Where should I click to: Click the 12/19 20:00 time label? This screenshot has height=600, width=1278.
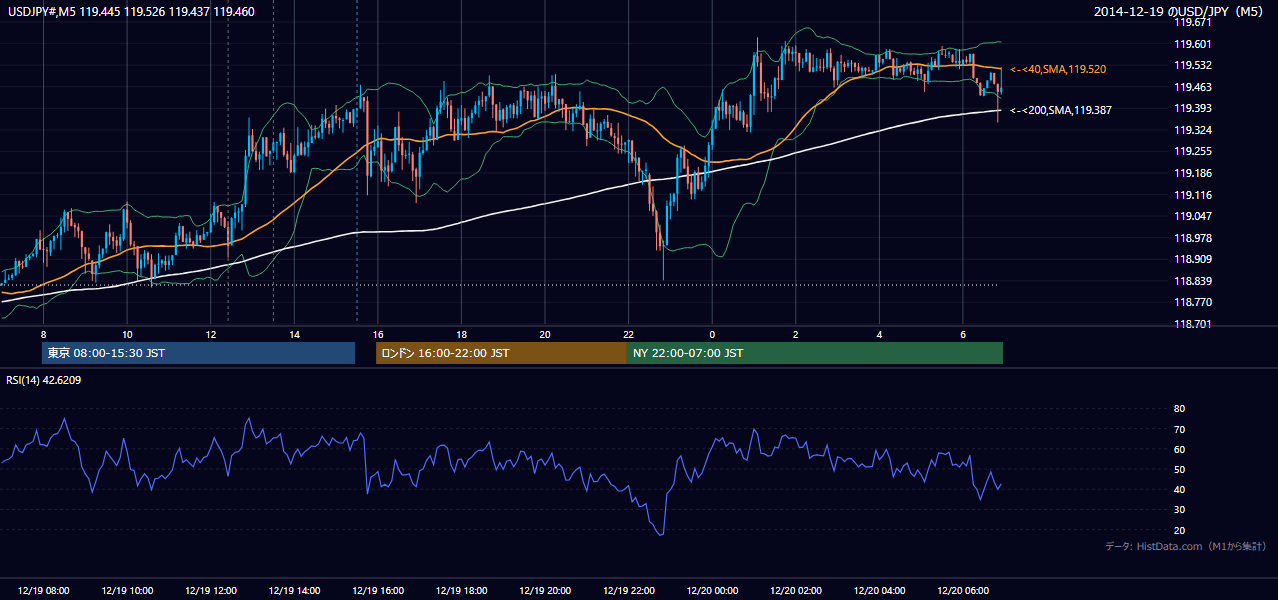point(544,591)
